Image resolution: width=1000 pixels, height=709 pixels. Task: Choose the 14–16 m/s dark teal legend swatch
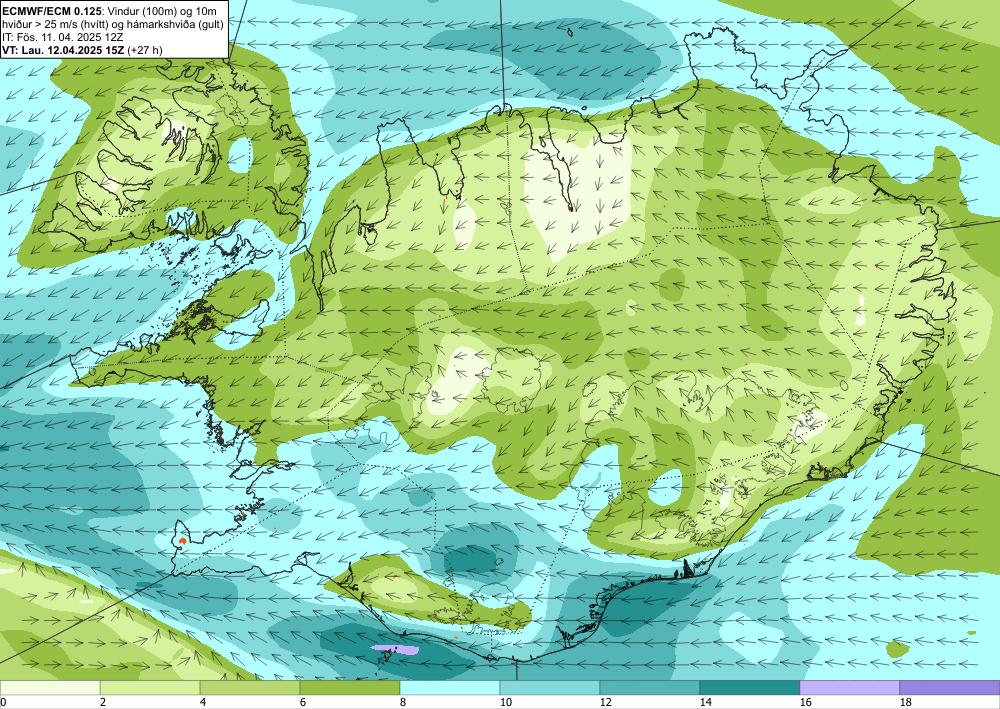750,687
